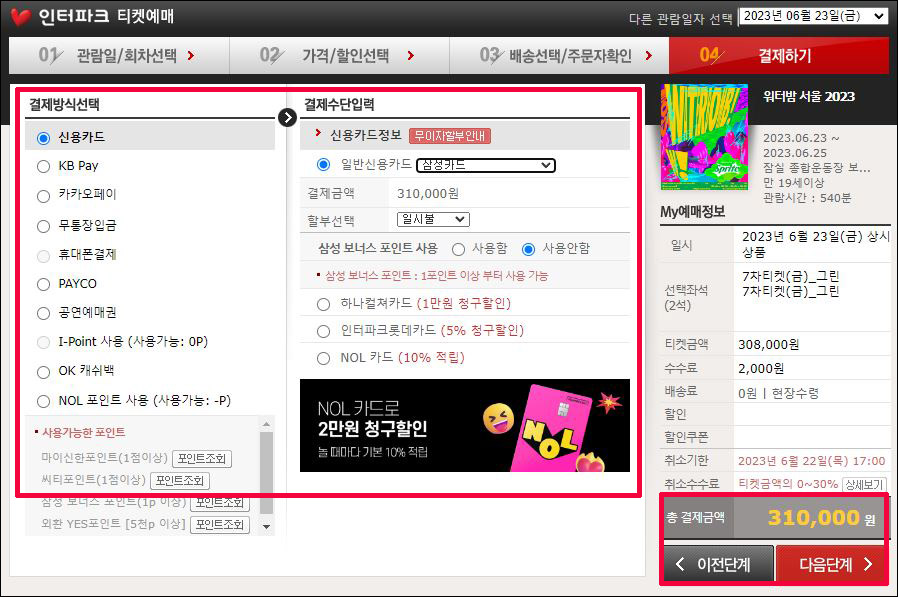Select 공연예매권 payment option

click(44, 313)
